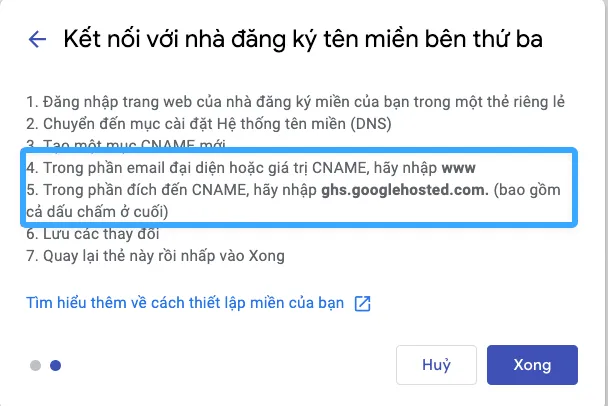Open the "Tìm hiểu thêm về cách thiết lập miền" link
608x406 pixels.
(187, 303)
